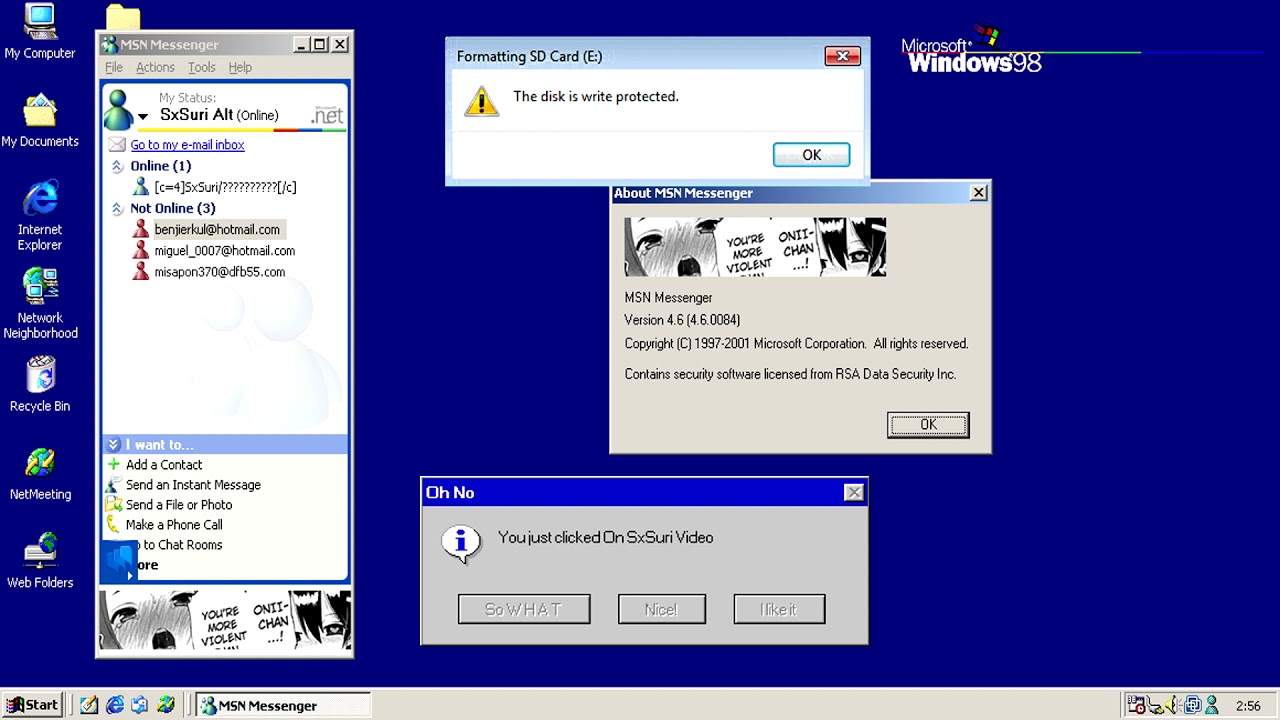The width and height of the screenshot is (1280, 720).
Task: Click Send an Instant Message text
Action: coord(193,485)
